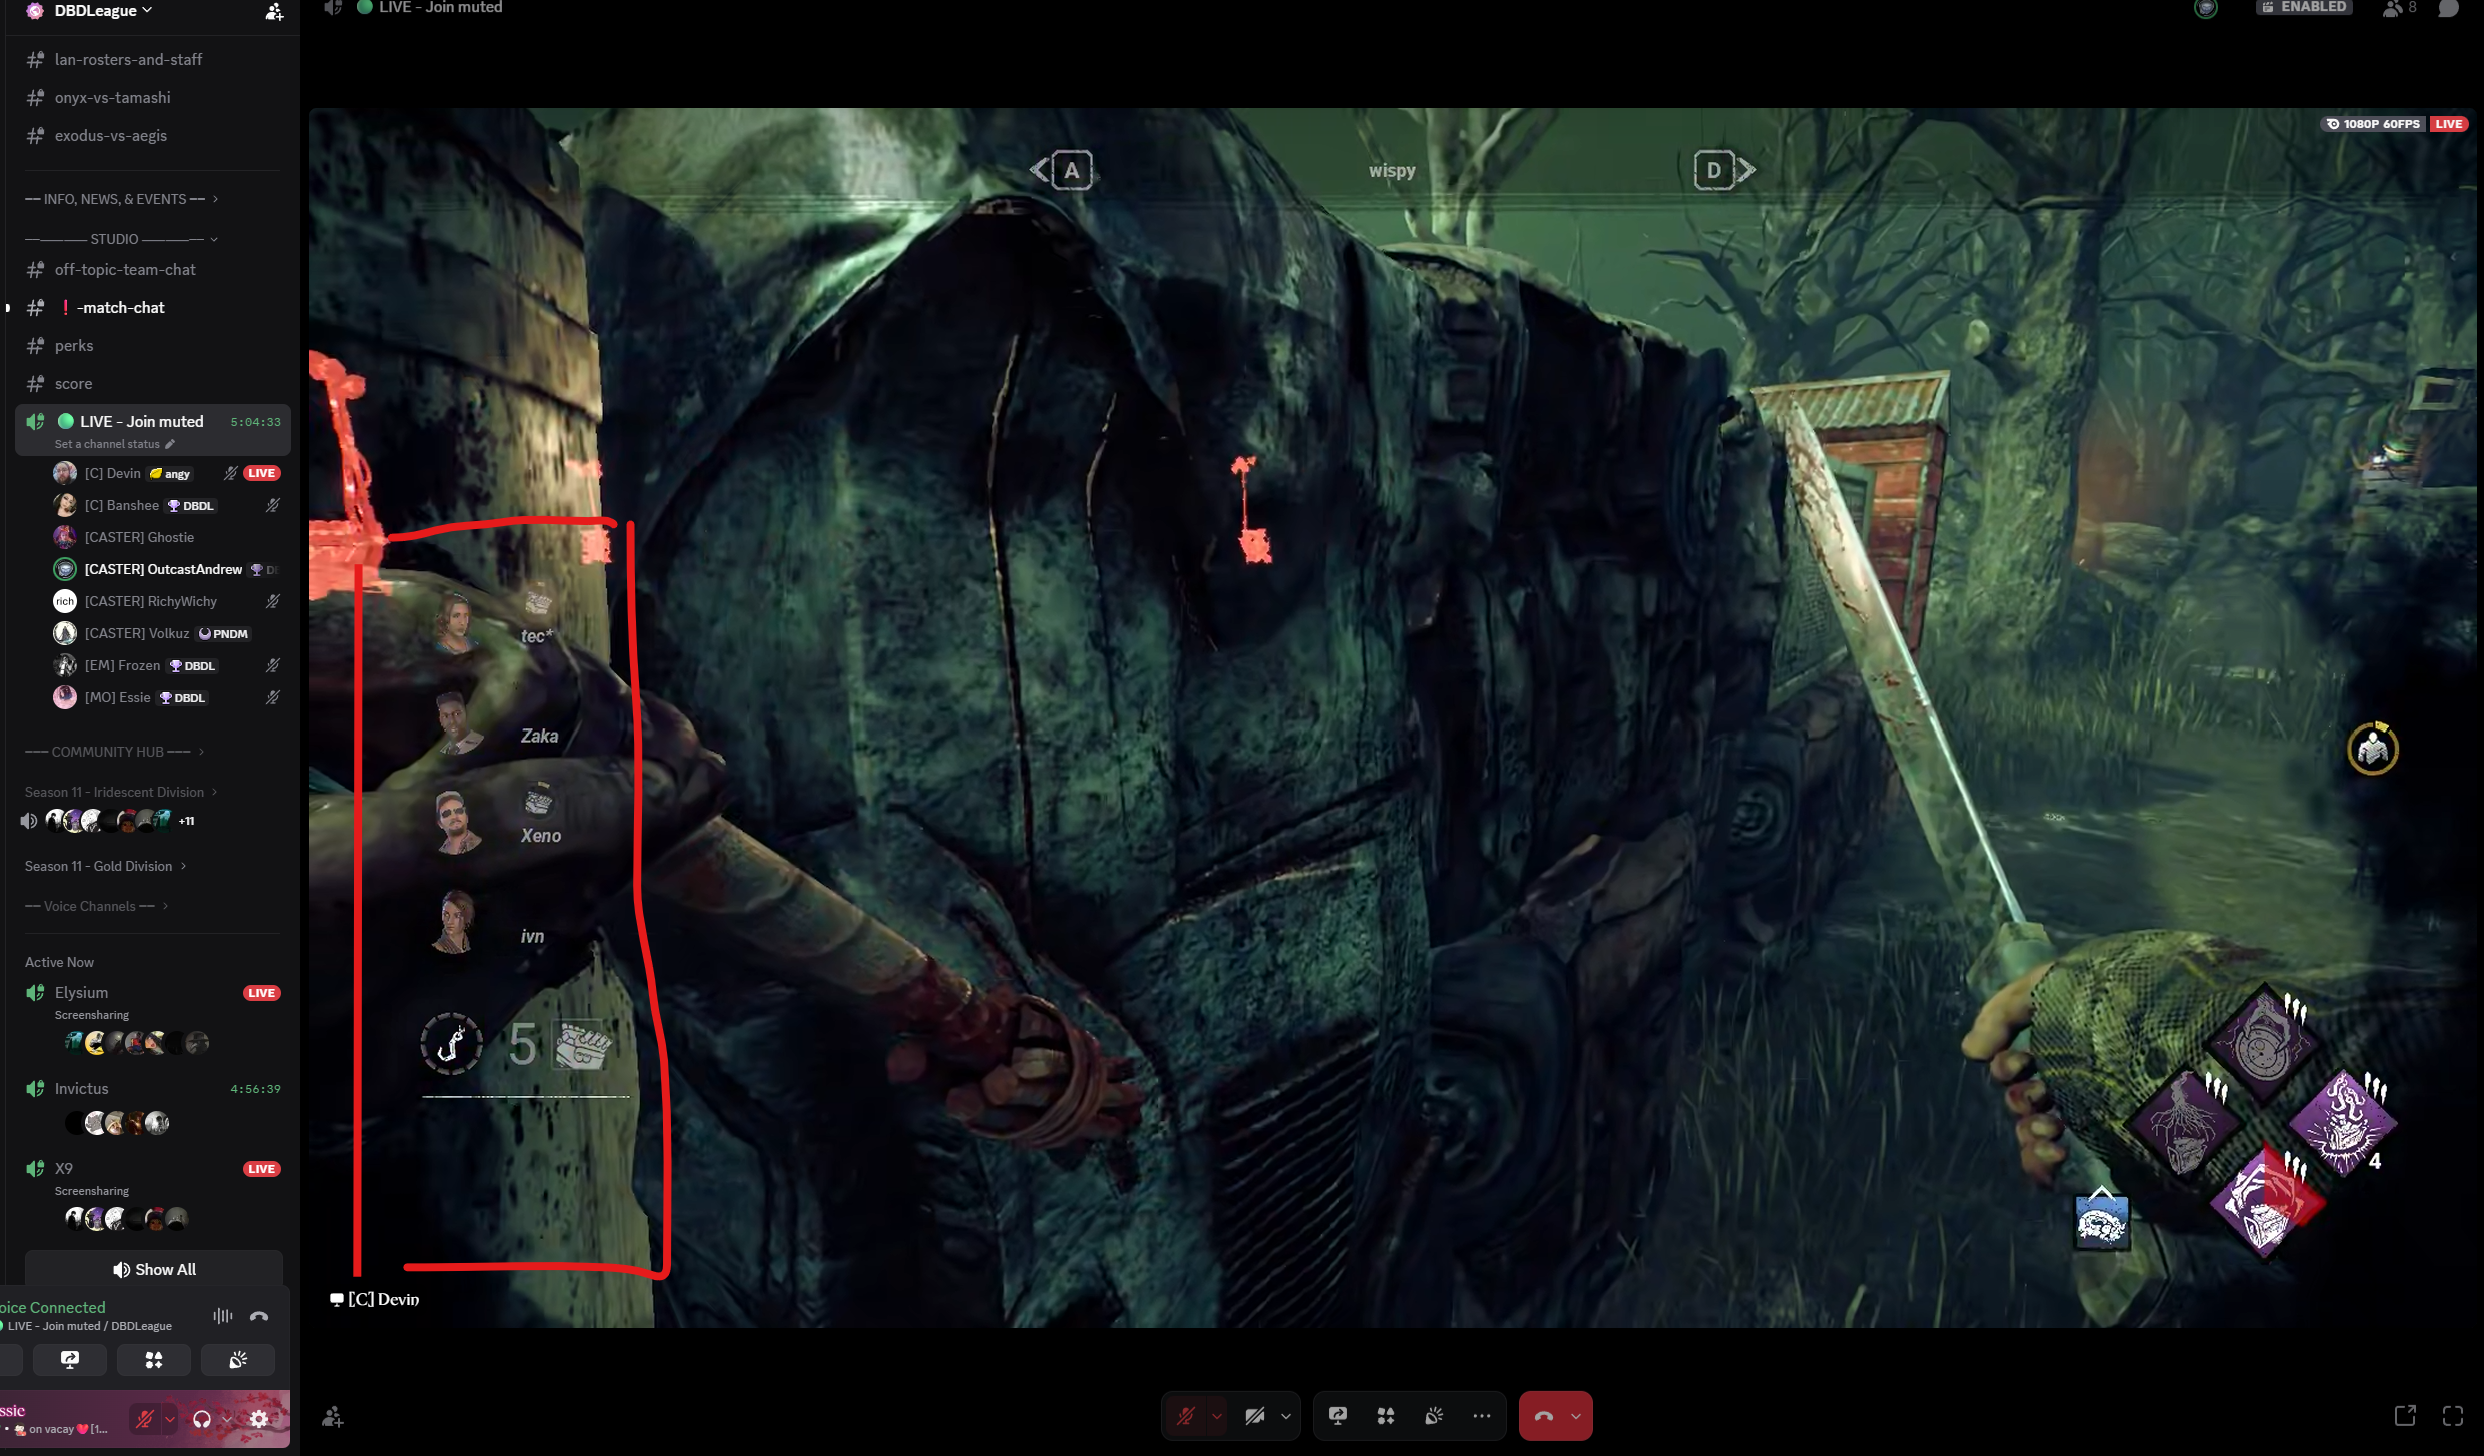Expand Season 11 - Iridescent Division category

coord(121,792)
